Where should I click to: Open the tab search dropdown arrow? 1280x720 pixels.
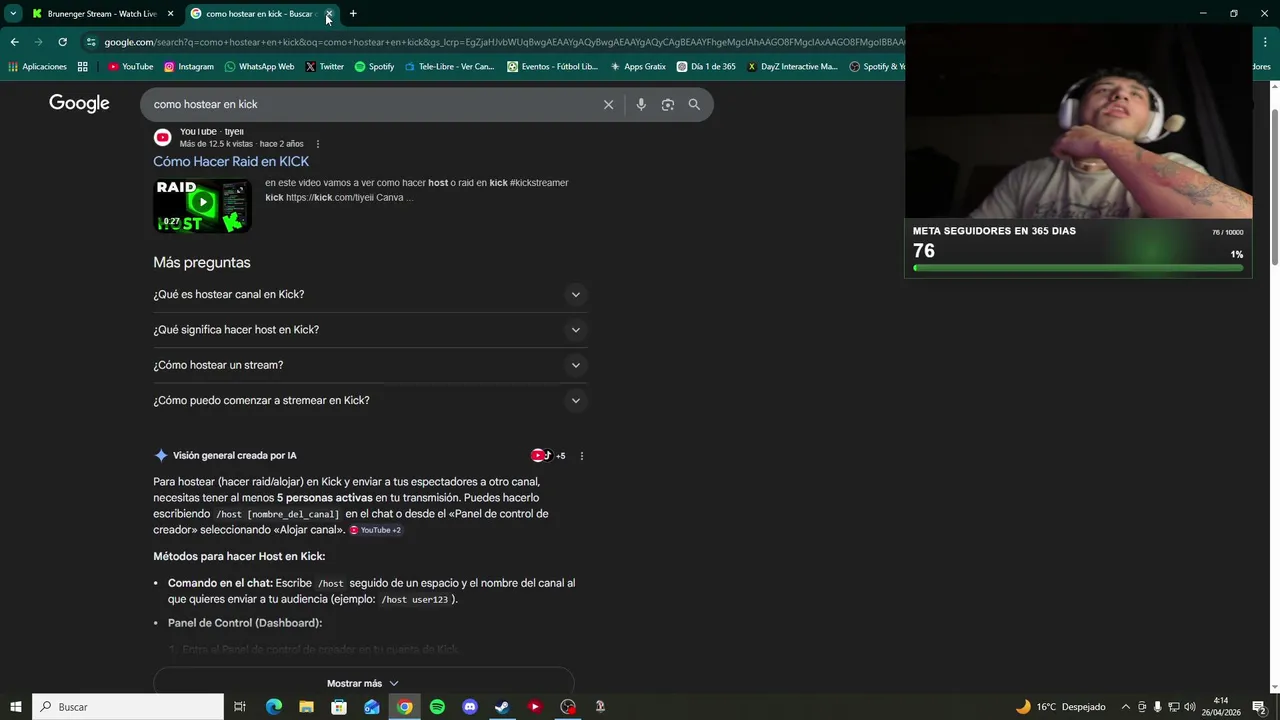pos(13,14)
